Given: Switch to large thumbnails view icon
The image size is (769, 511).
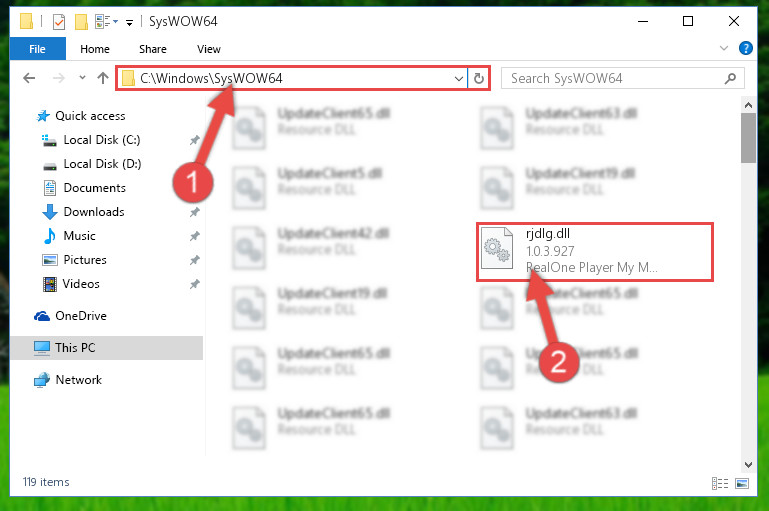Looking at the screenshot, I should pos(742,484).
